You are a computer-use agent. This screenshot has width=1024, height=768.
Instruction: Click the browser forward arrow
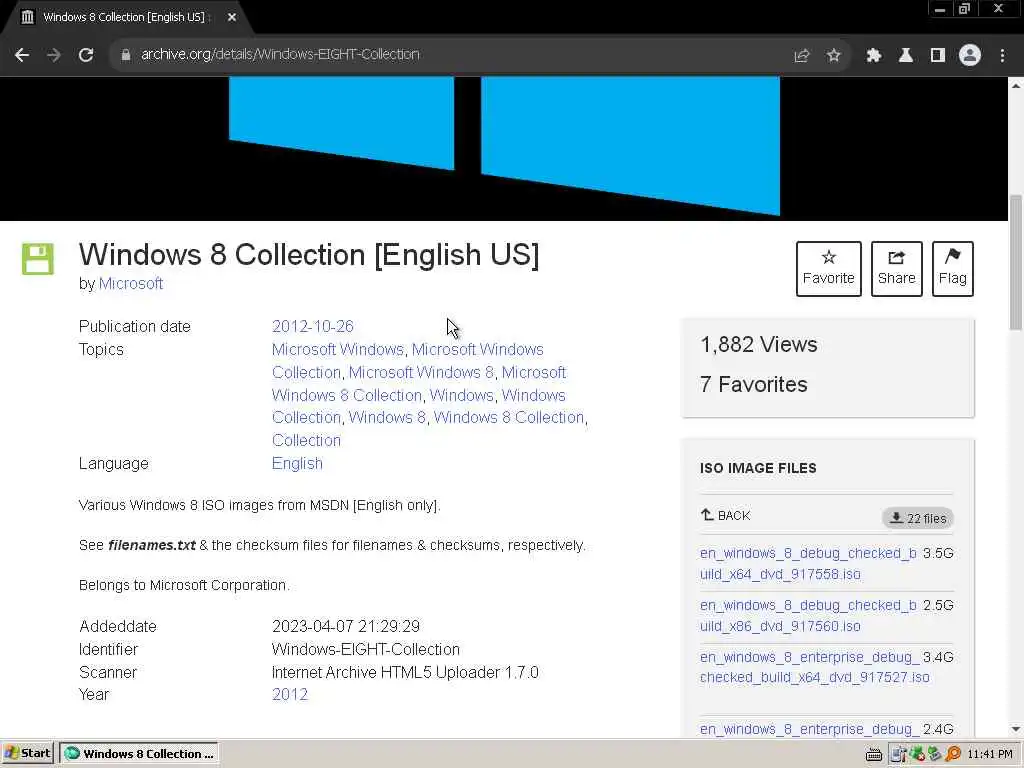pyautogui.click(x=54, y=55)
